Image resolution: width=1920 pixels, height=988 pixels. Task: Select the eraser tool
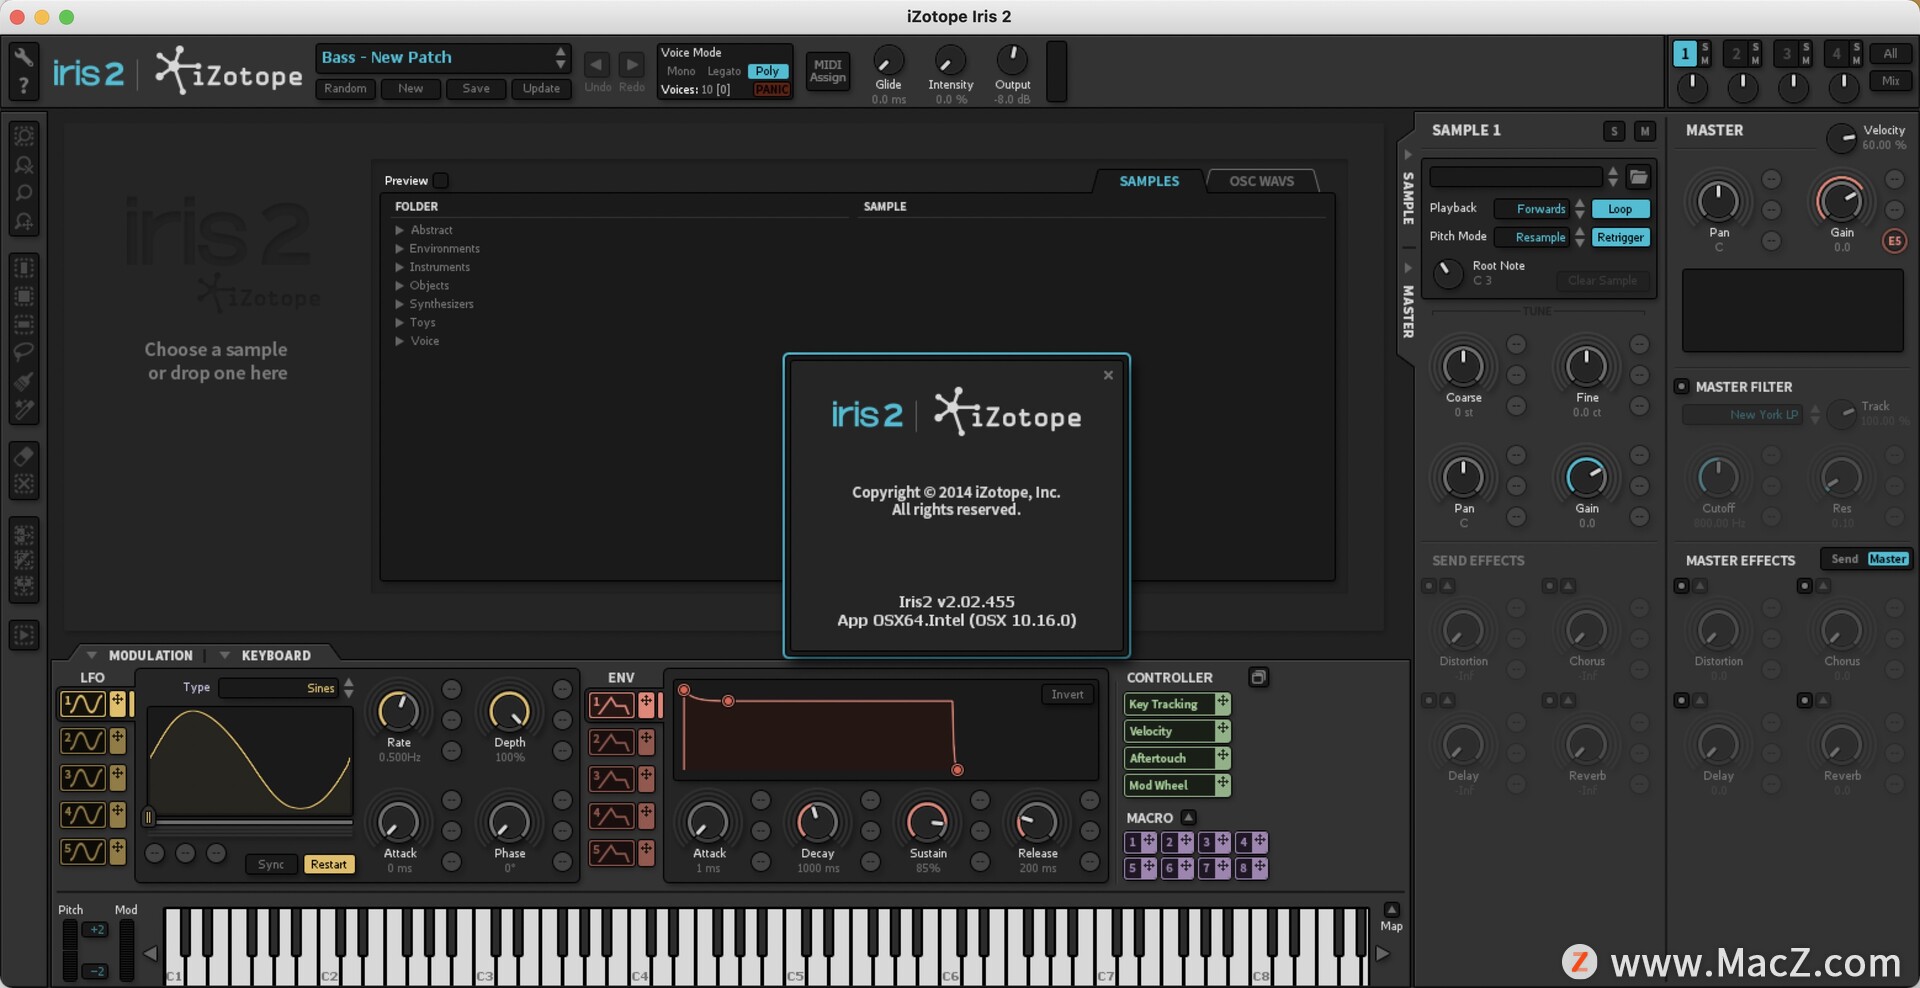point(24,457)
